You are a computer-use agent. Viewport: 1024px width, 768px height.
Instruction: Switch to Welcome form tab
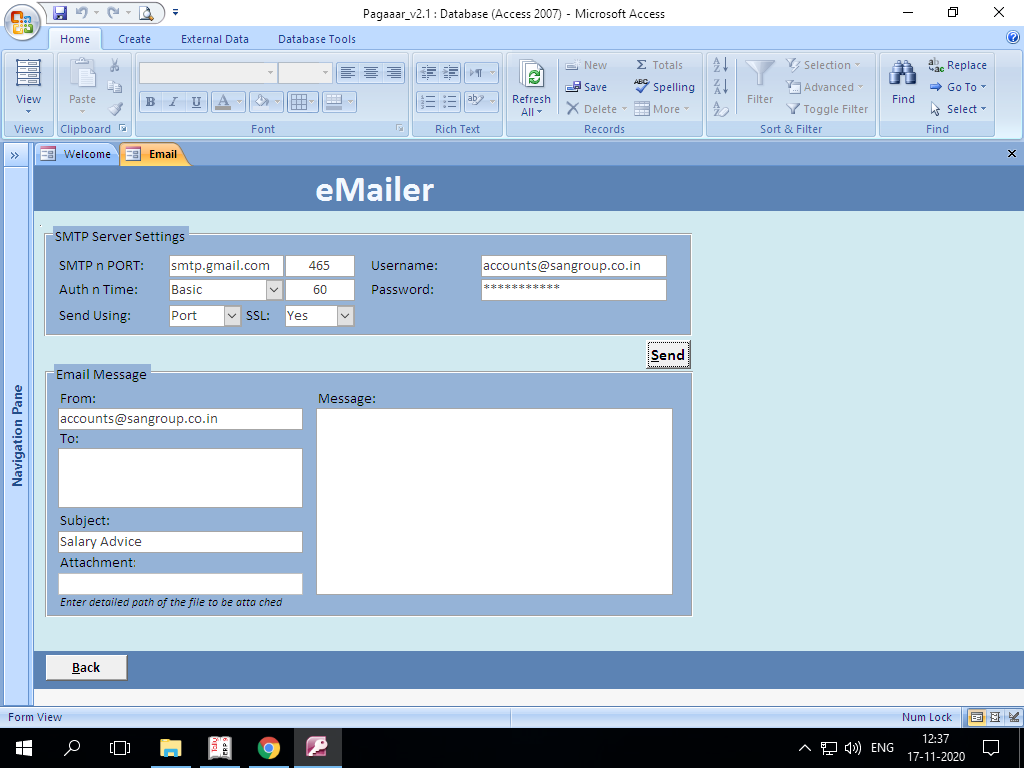(x=76, y=154)
